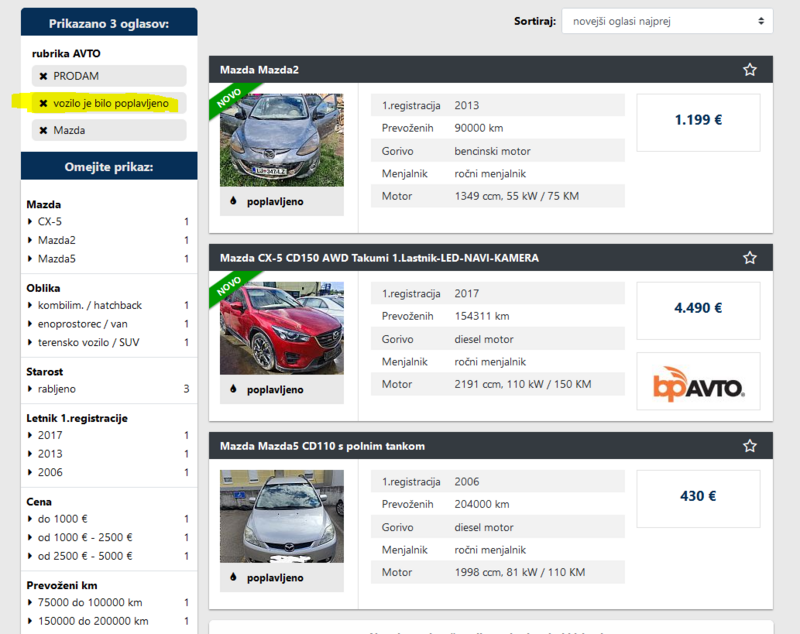The image size is (800, 634).
Task: Remove the Mazda brand filter
Action: pos(44,130)
